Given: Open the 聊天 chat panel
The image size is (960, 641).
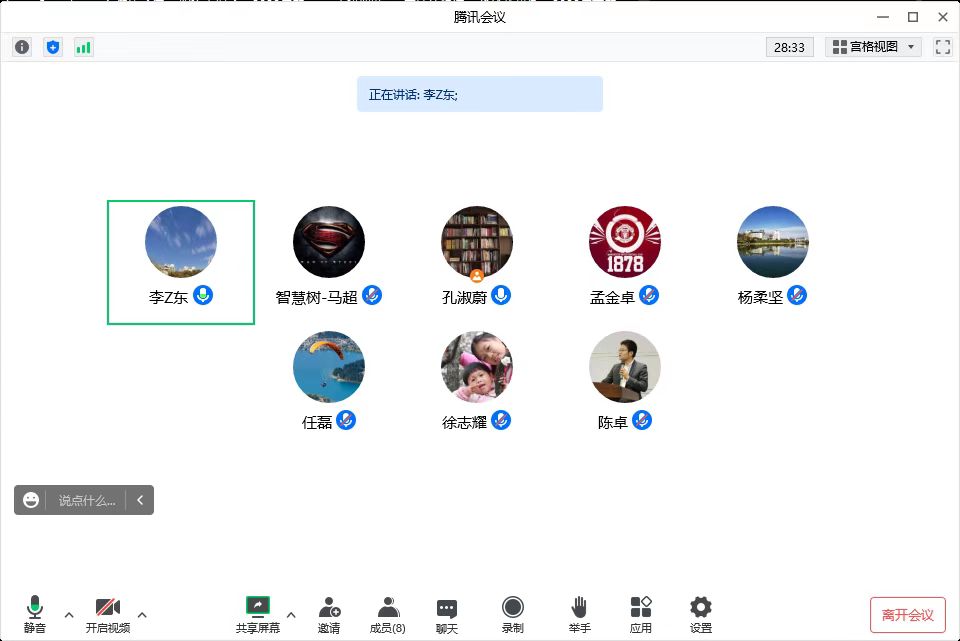Looking at the screenshot, I should tap(447, 613).
